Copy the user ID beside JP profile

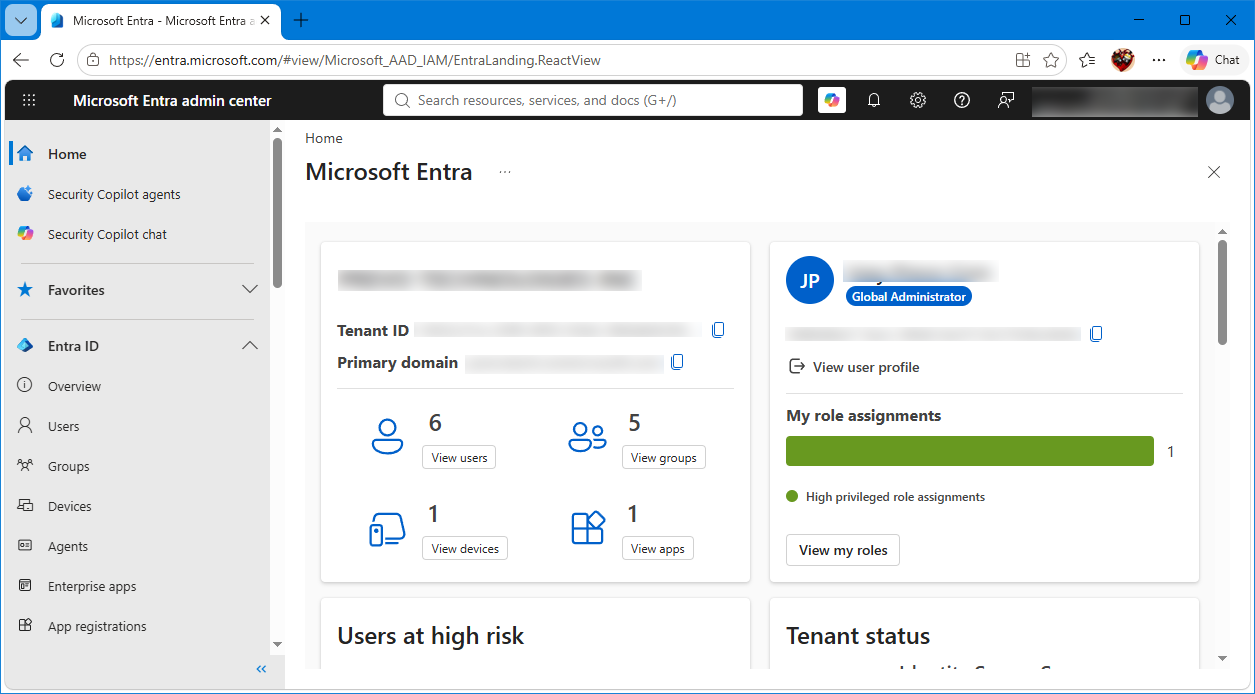click(x=1096, y=334)
